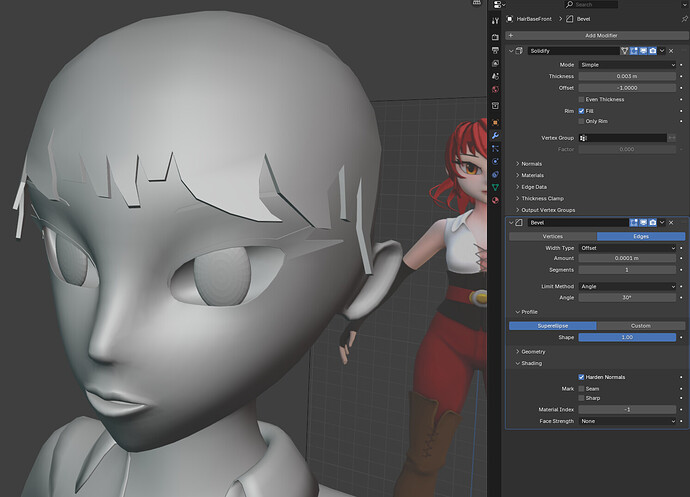Screen dimensions: 690x497
Task: Open the Object Data mesh tab
Action: pos(495,187)
